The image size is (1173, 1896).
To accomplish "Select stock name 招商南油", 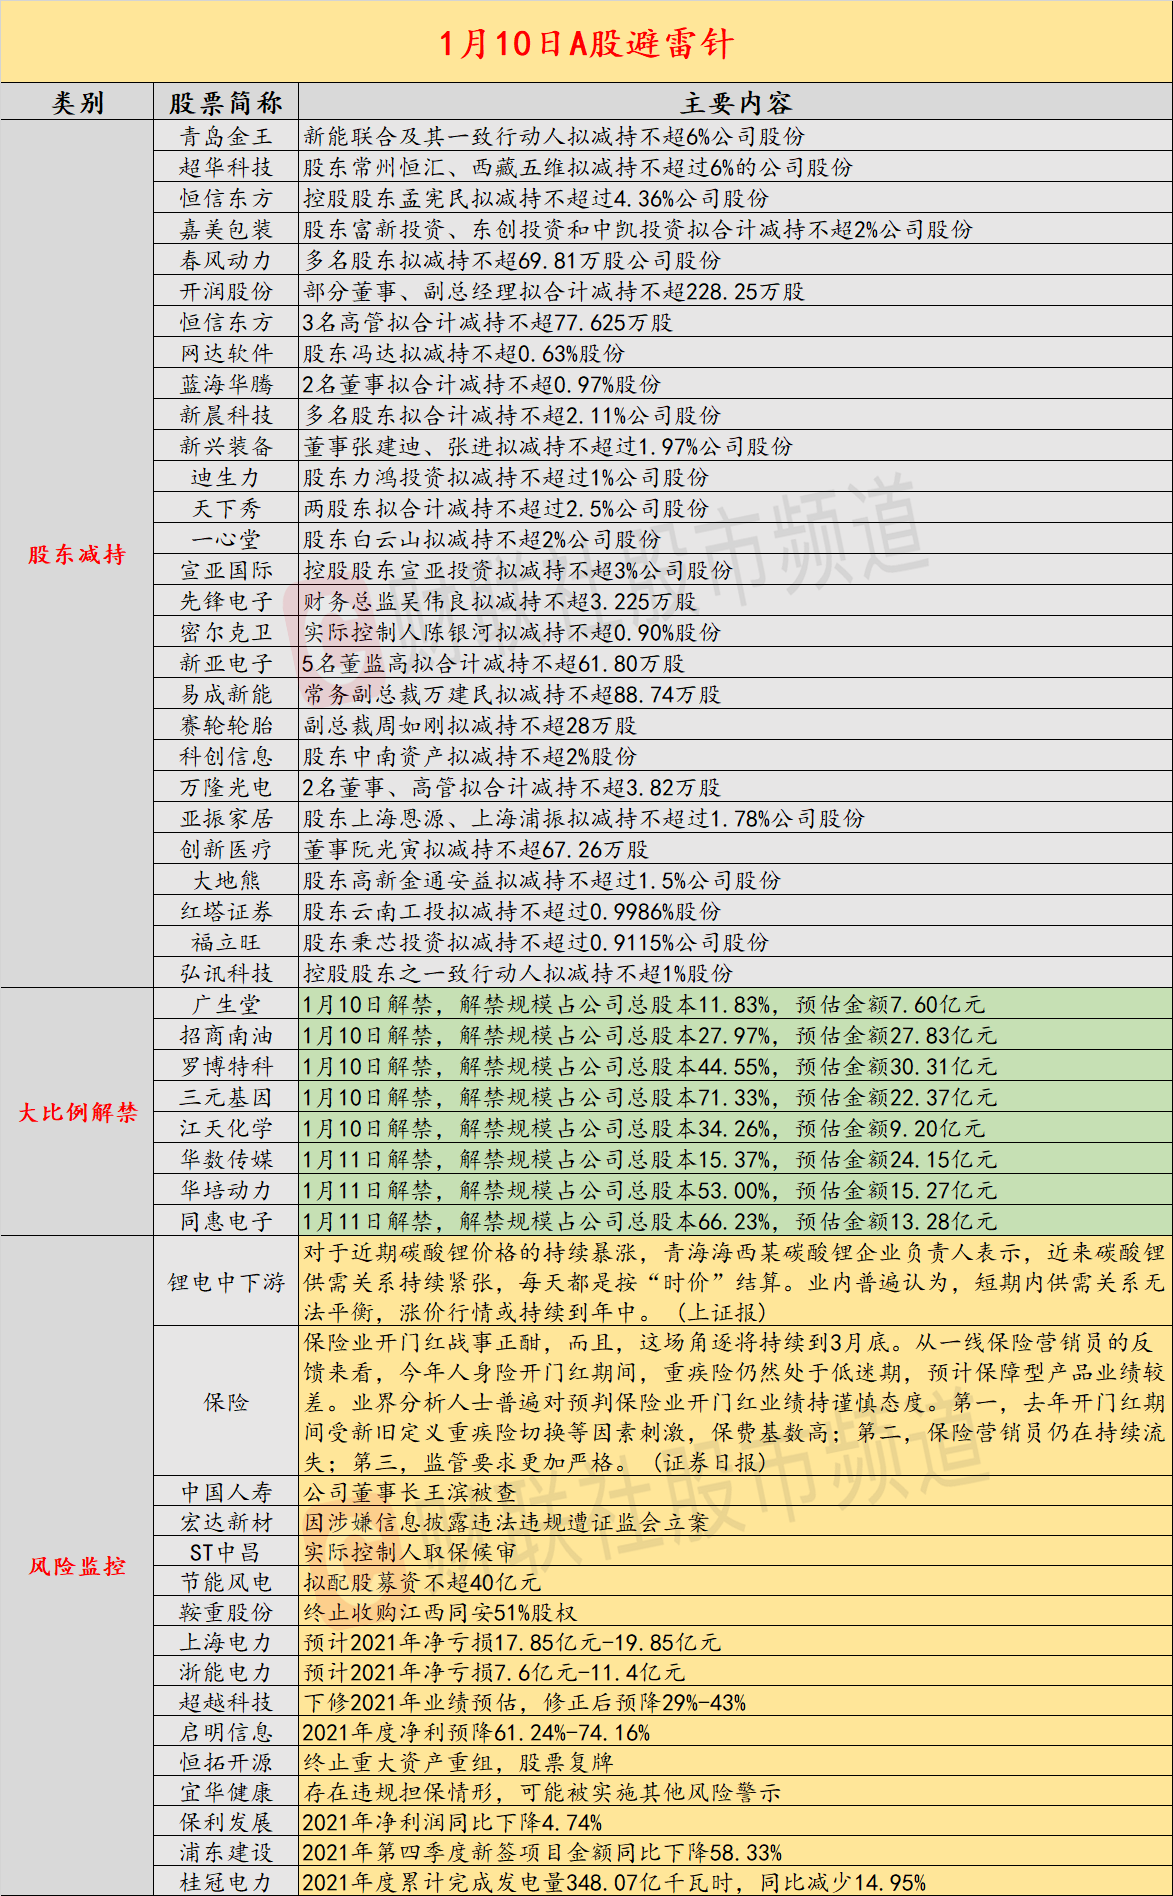I will click(226, 1035).
